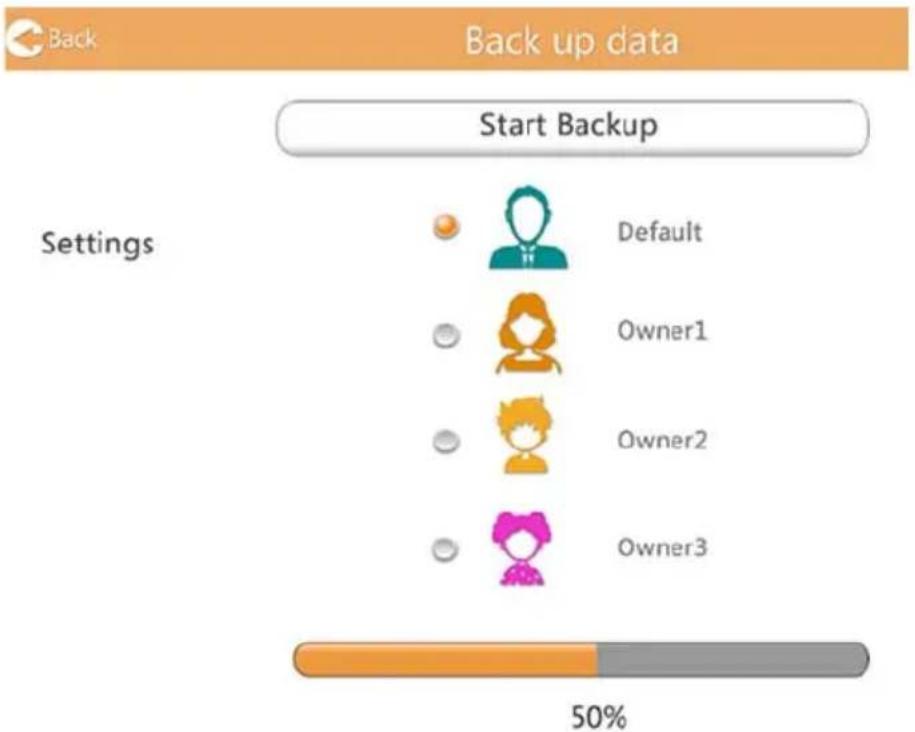Screen dimensions: 915x732
Task: Click the Owner1 name label
Action: [x=662, y=331]
